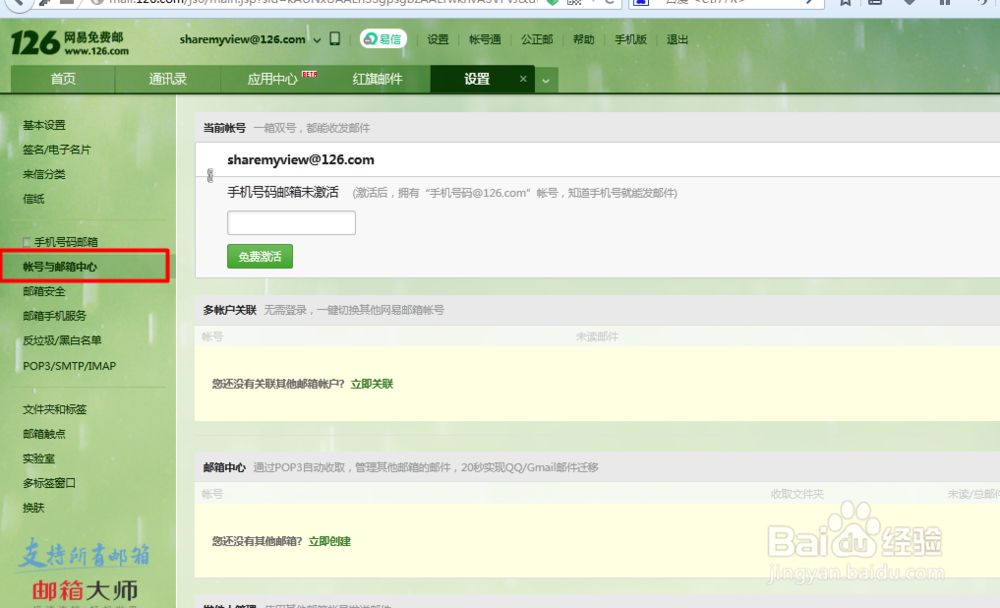
Task: Click 设置 link in top header
Action: [438, 40]
